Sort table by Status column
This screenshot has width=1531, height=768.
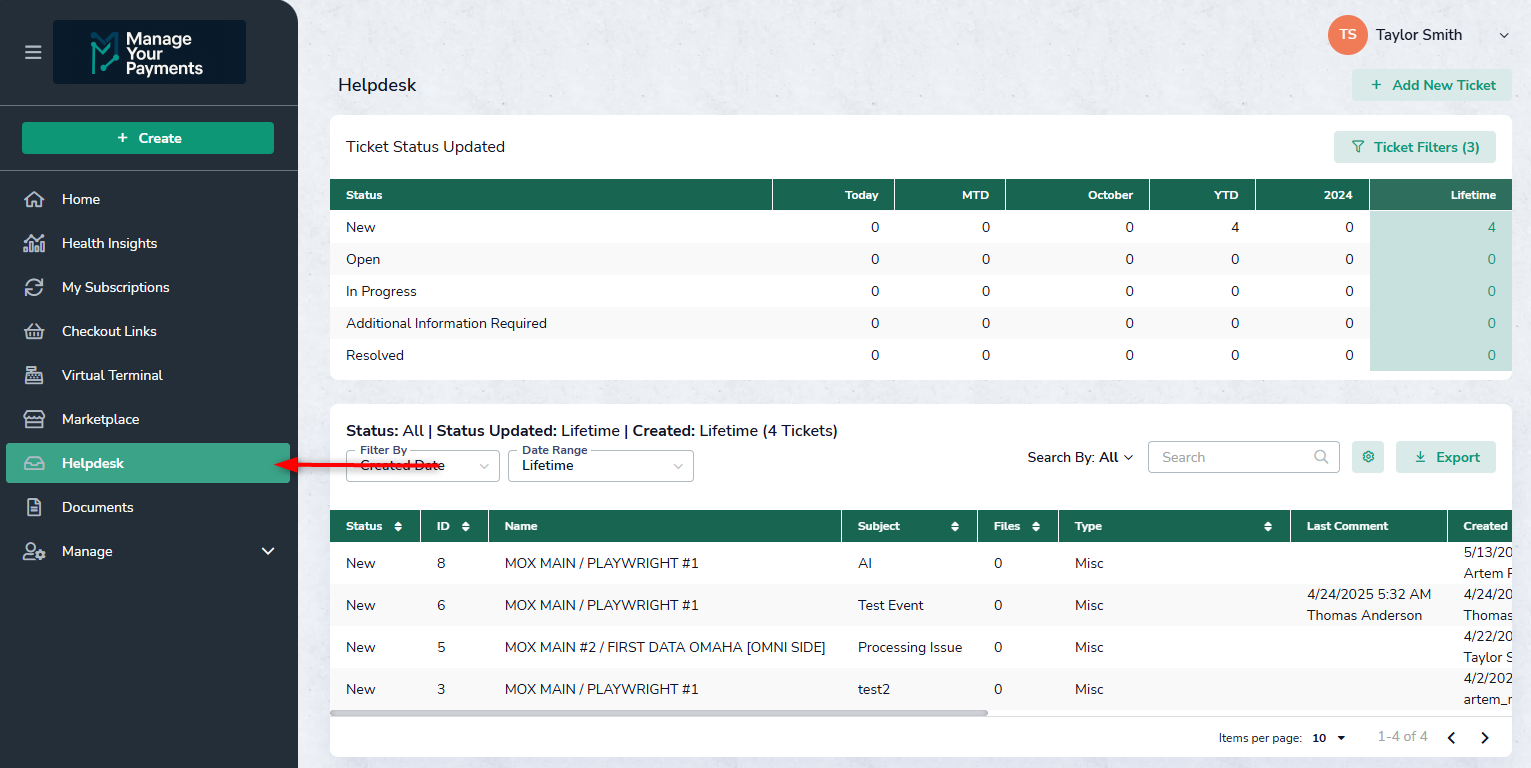(398, 526)
